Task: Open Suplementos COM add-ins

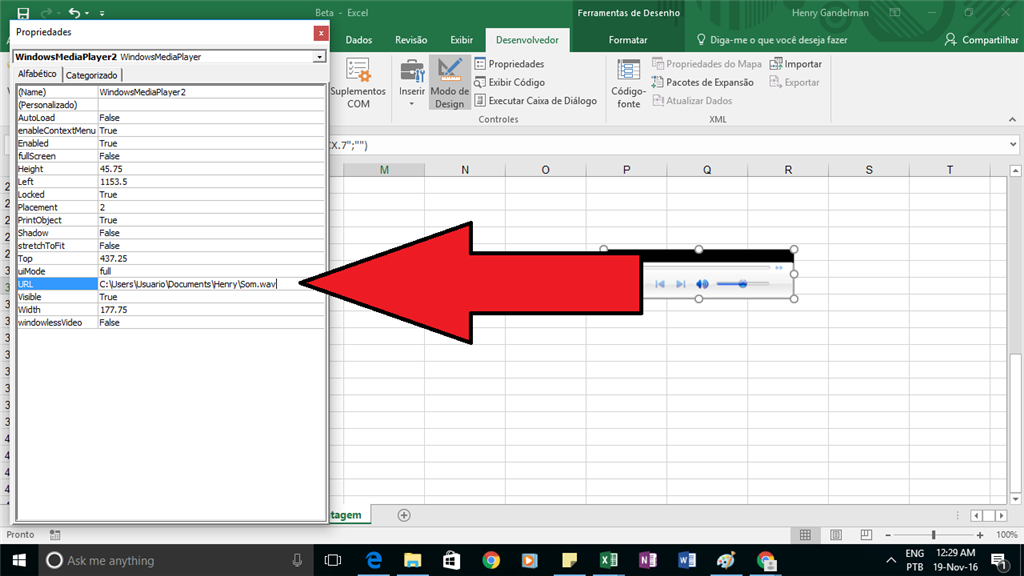Action: 358,83
